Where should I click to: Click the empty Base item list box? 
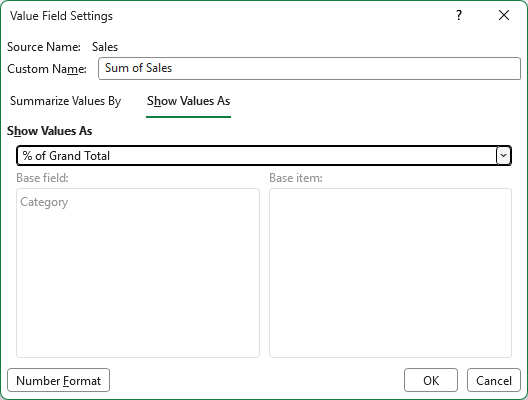390,273
